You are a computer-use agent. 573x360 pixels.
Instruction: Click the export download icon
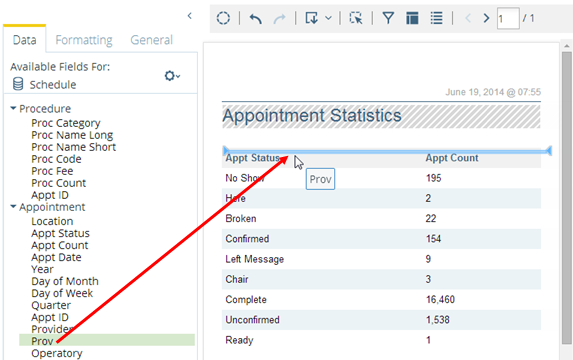(312, 18)
